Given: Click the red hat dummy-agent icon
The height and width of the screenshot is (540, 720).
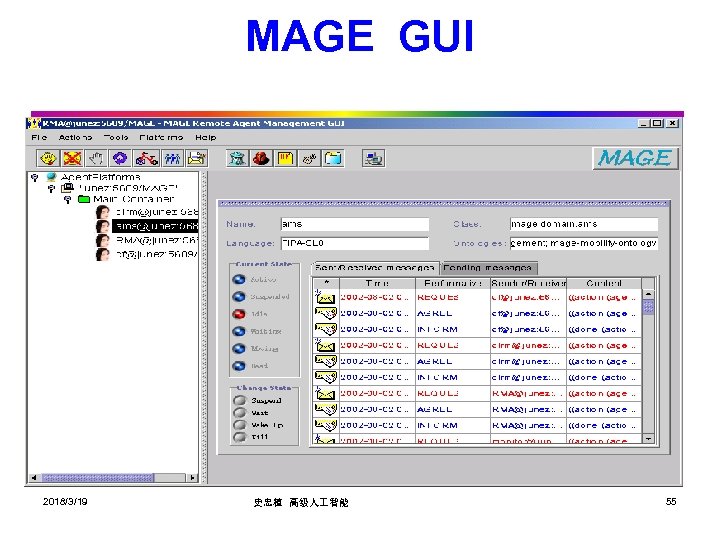Looking at the screenshot, I should [x=261, y=158].
